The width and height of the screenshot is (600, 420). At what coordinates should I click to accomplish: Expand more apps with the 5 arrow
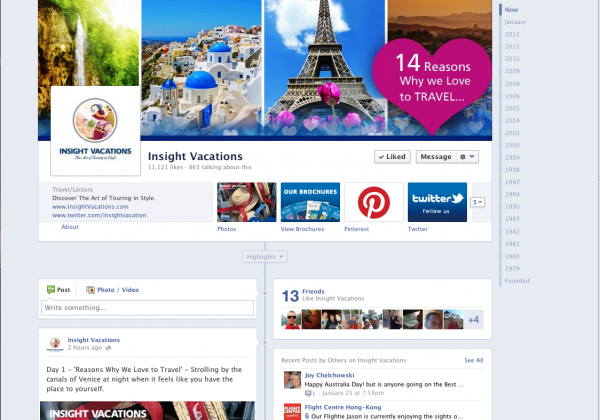pos(478,202)
